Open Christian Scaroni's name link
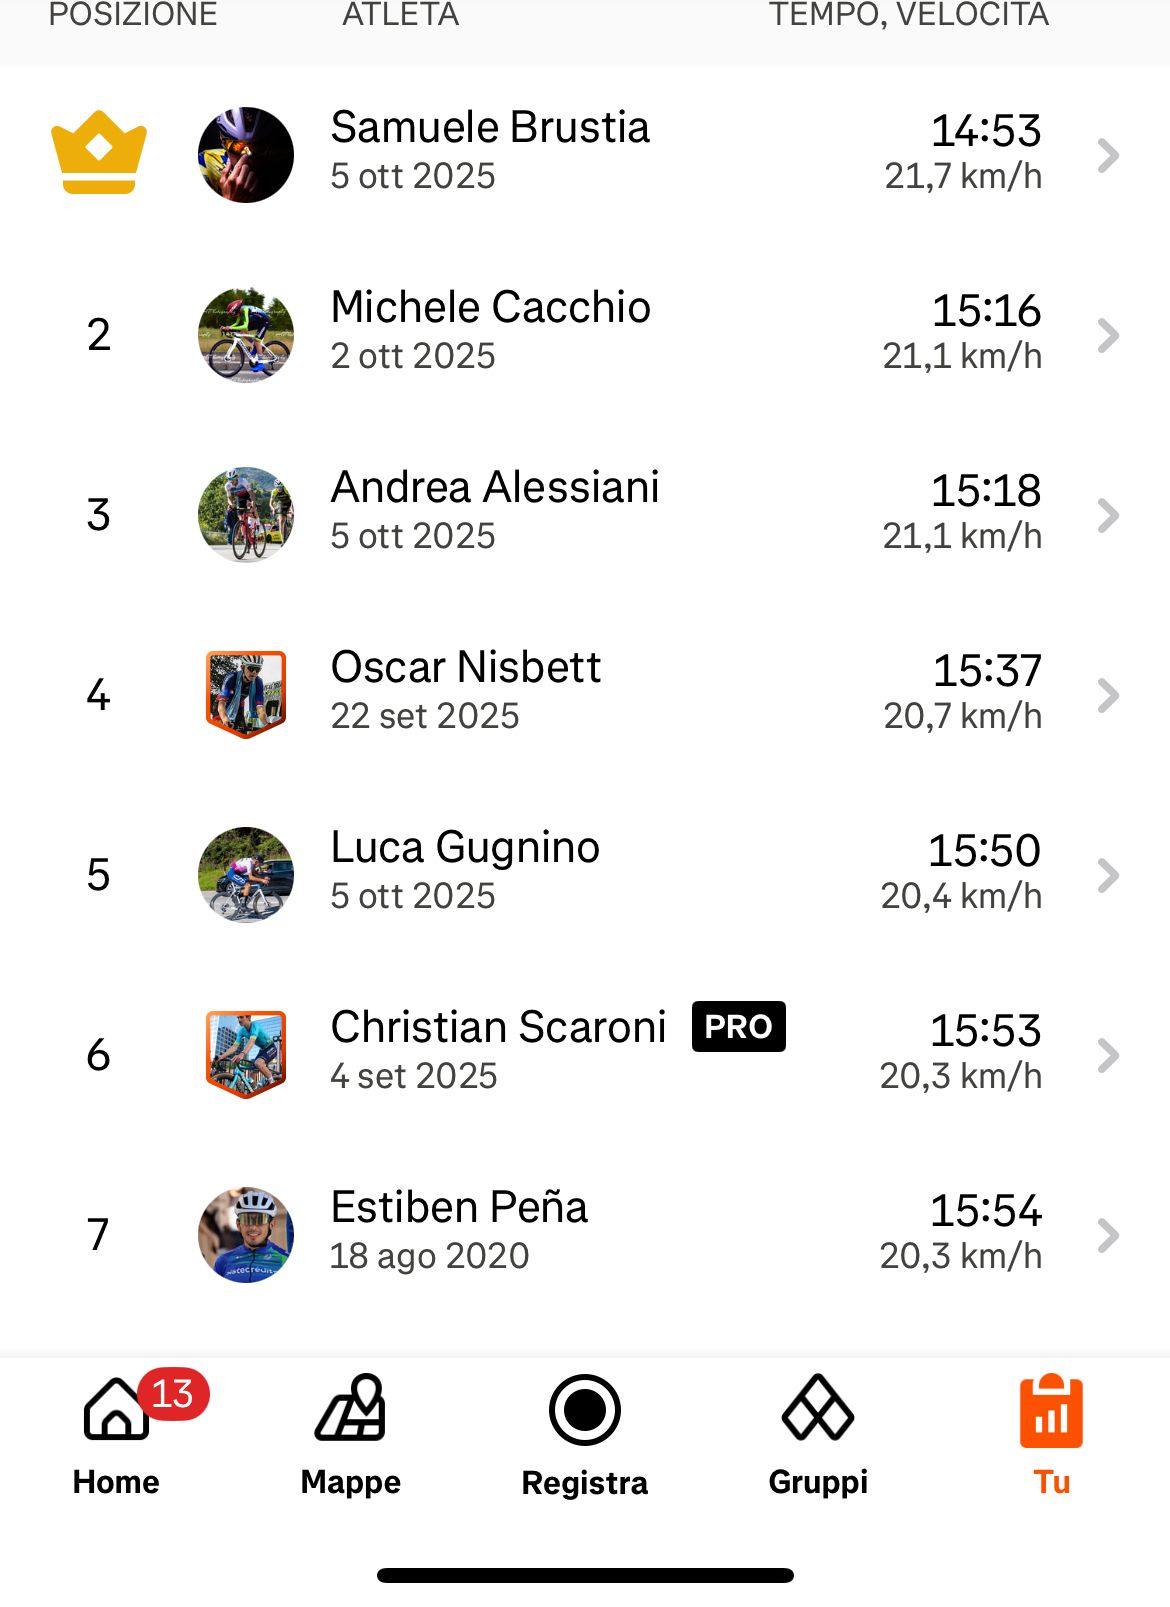The image size is (1170, 1607). [x=498, y=1028]
